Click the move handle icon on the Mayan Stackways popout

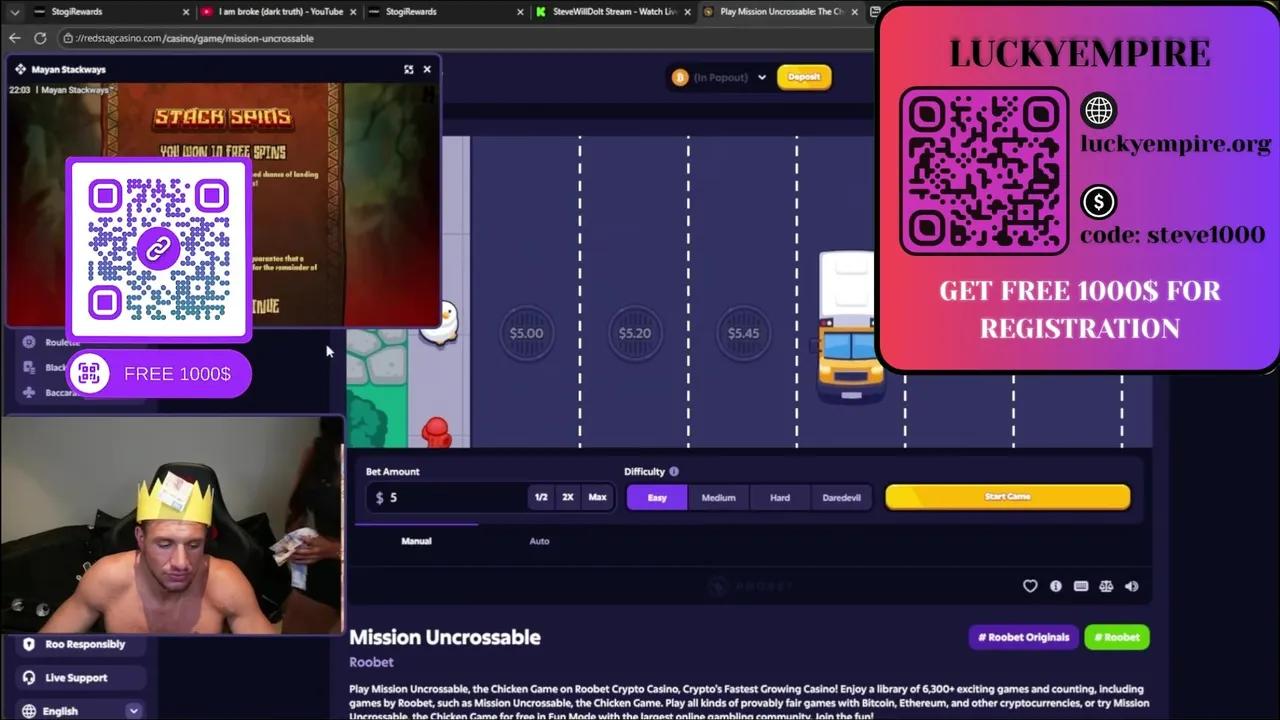(20, 69)
